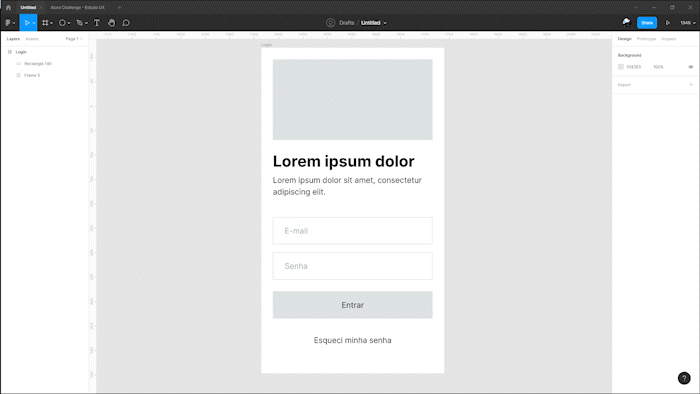The width and height of the screenshot is (700, 394).
Task: Switch to the Assets tab
Action: (x=32, y=39)
